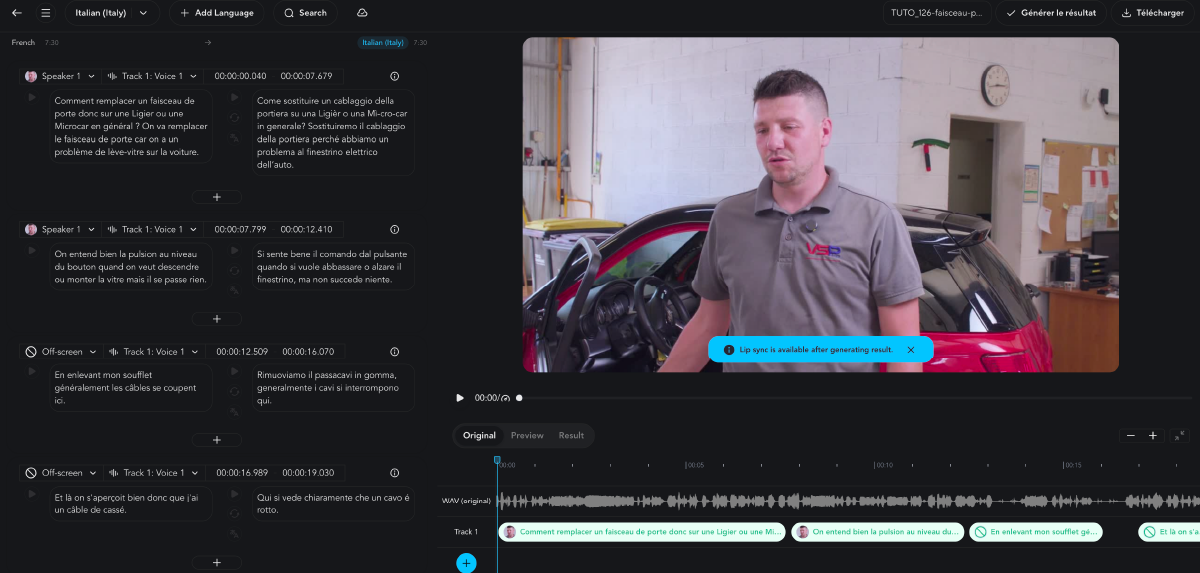1200x573 pixels.
Task: Add segment after 'Rimuoviamo il passacavi' block
Action: [217, 440]
